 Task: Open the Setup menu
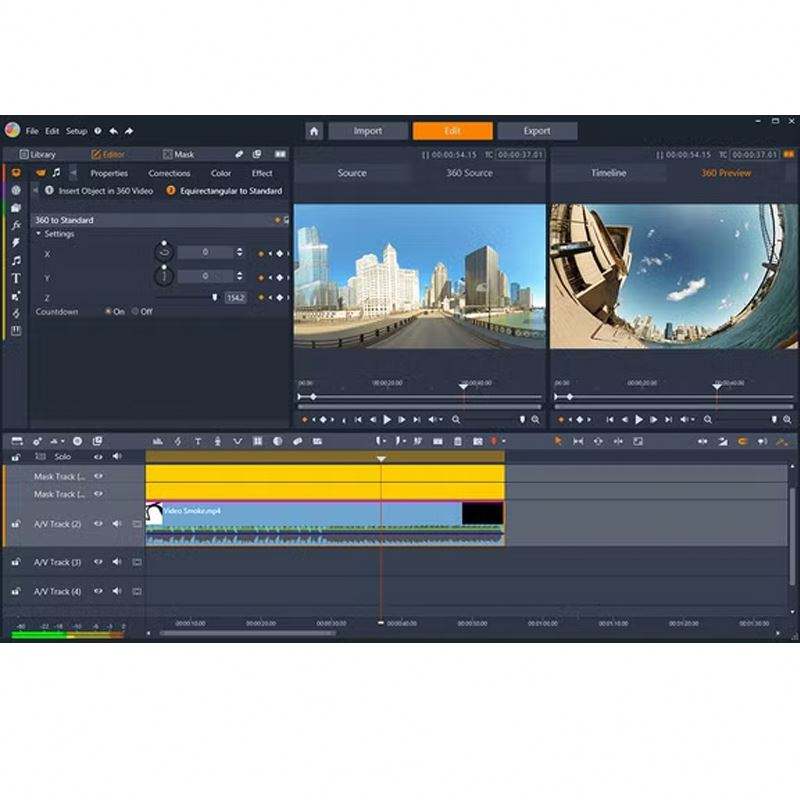tap(76, 131)
